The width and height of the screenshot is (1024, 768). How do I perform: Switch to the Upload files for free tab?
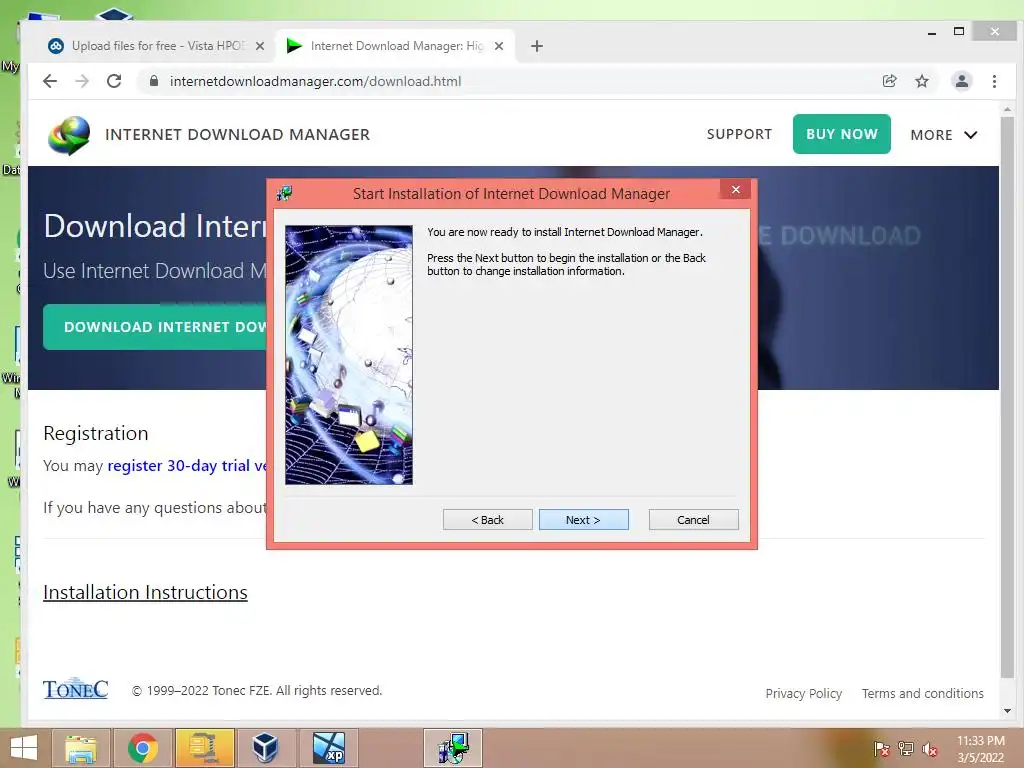[157, 46]
